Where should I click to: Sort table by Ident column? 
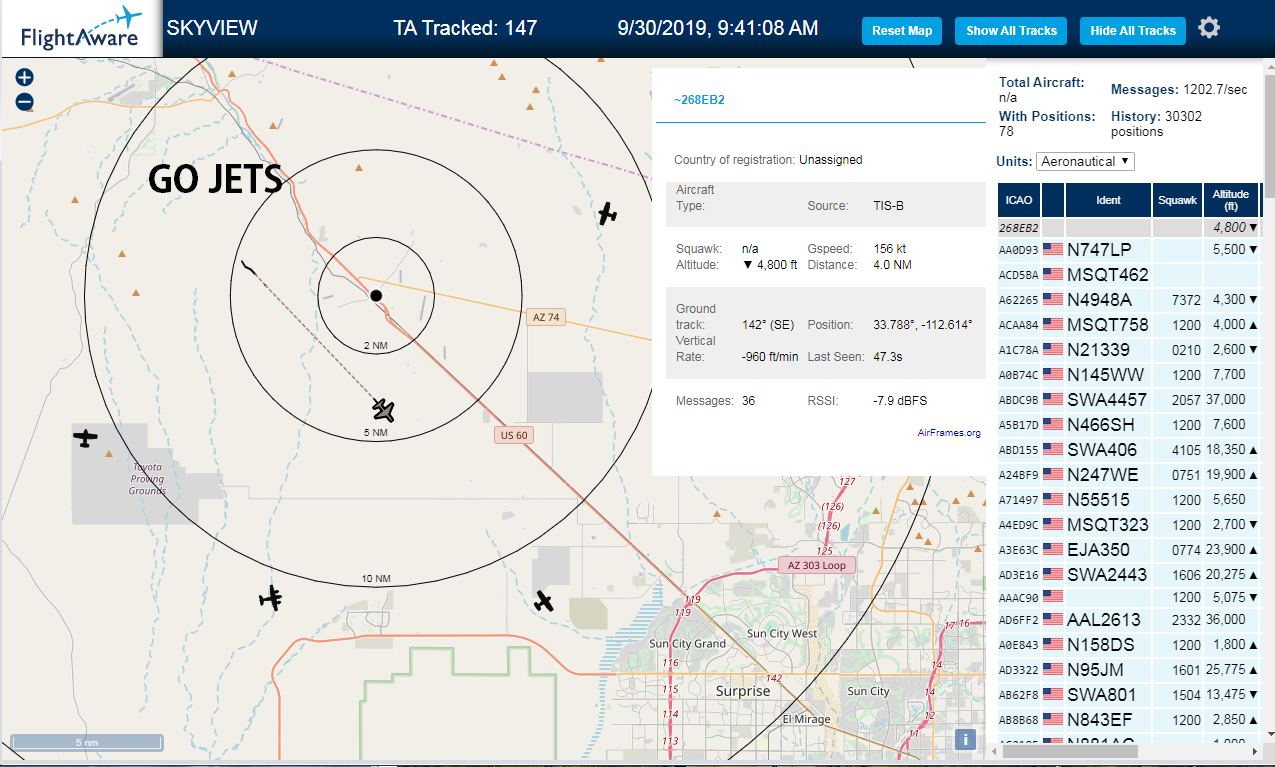pyautogui.click(x=1108, y=200)
